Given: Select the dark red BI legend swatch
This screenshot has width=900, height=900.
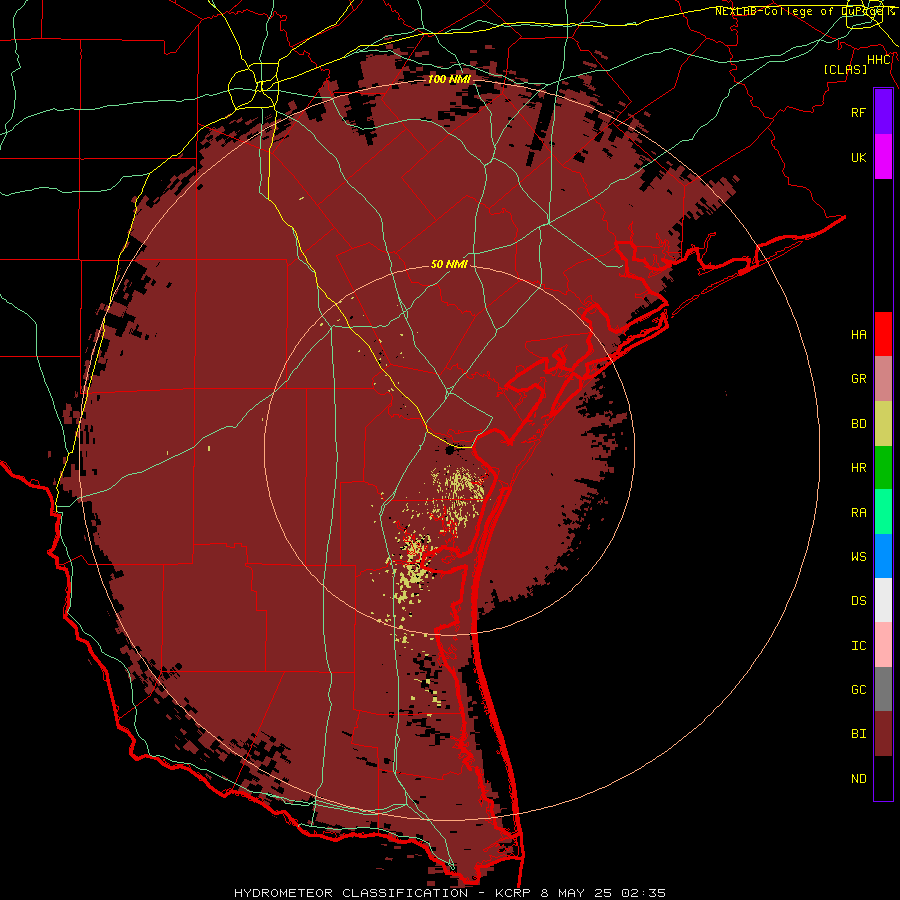Looking at the screenshot, I should (883, 734).
